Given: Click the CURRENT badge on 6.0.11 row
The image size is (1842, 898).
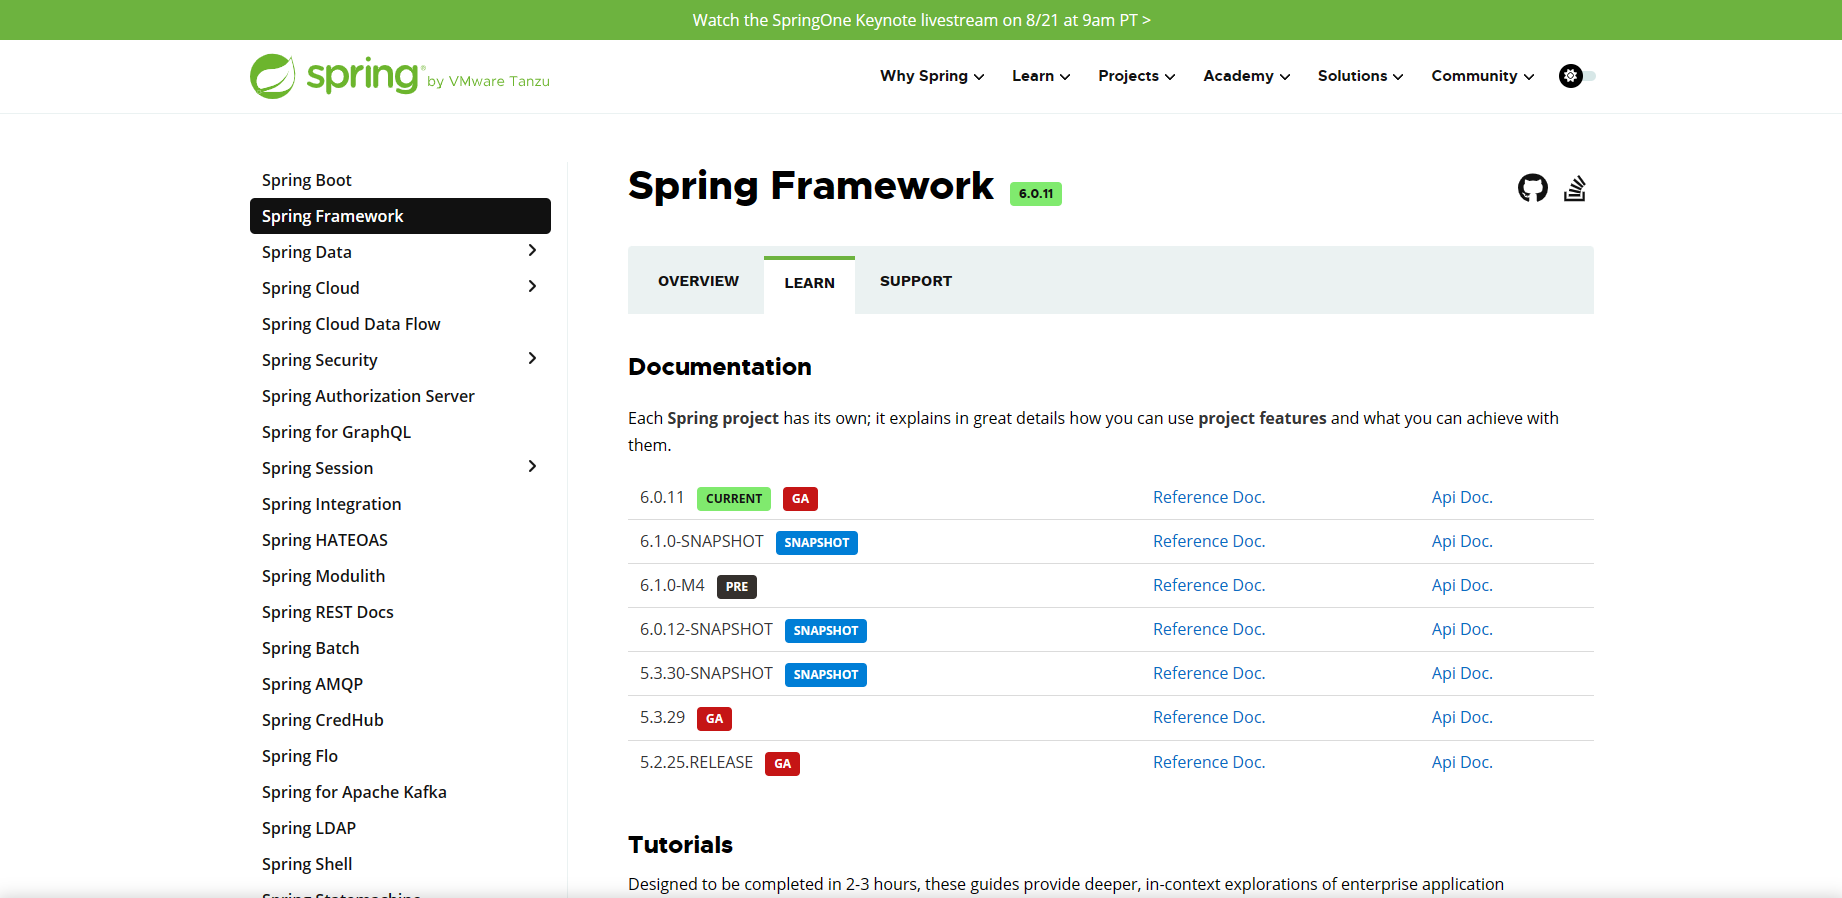Looking at the screenshot, I should pyautogui.click(x=734, y=498).
